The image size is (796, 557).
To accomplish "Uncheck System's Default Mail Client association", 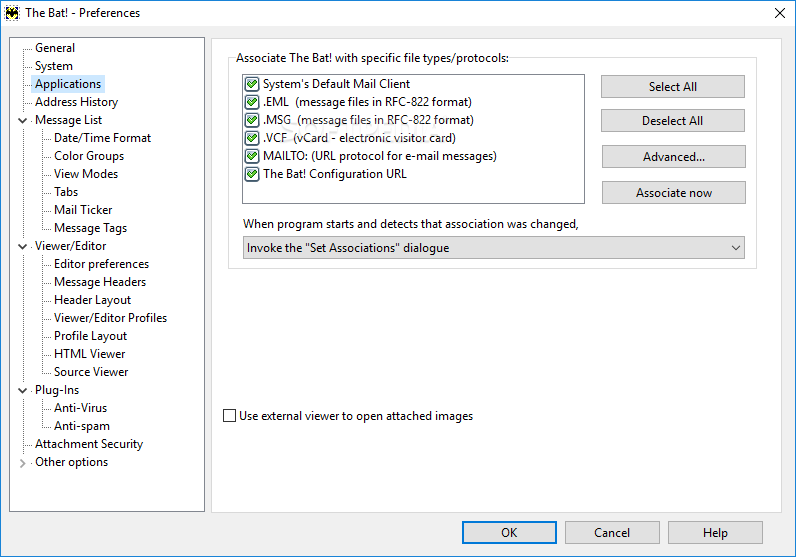I will click(x=252, y=84).
